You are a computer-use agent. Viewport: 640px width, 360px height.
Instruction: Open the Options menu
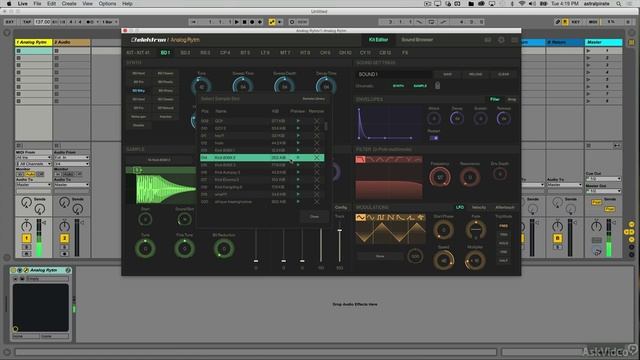107,4
